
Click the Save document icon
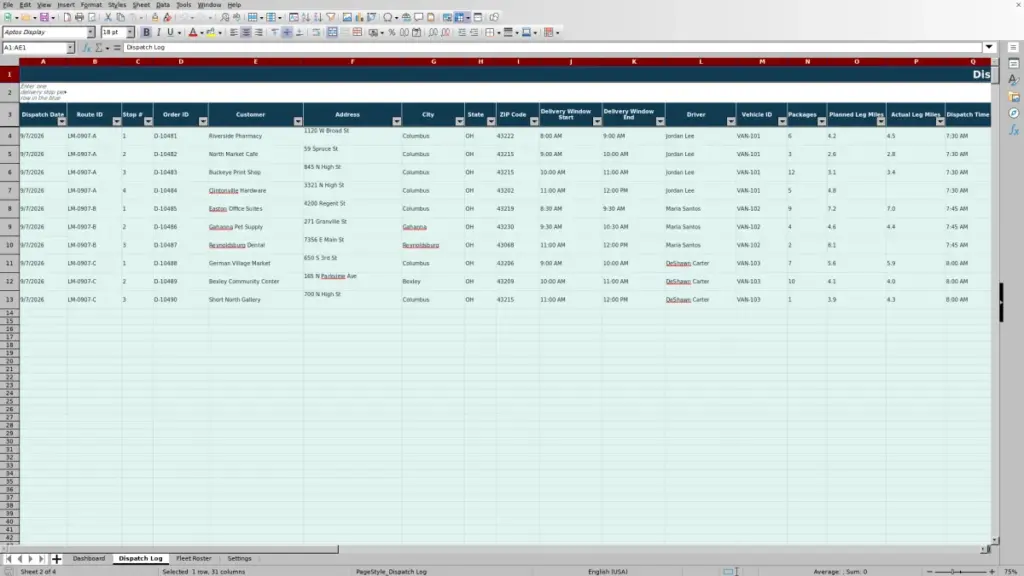tap(44, 17)
